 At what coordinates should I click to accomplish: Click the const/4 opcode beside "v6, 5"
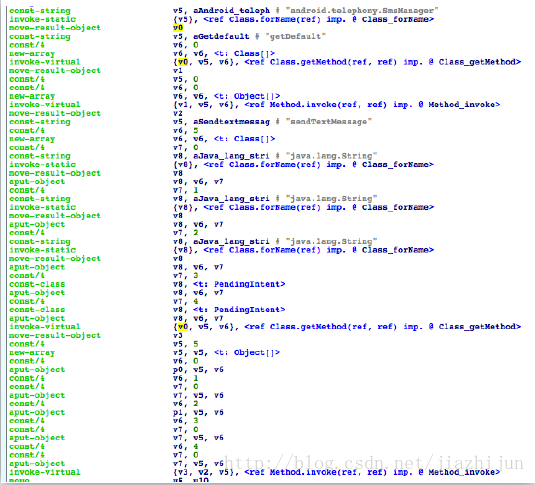(27, 130)
